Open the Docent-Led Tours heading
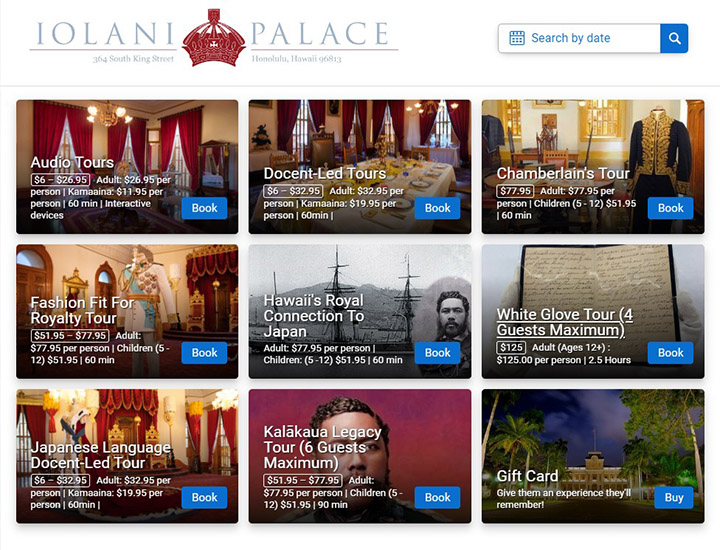720x550 pixels. (325, 173)
